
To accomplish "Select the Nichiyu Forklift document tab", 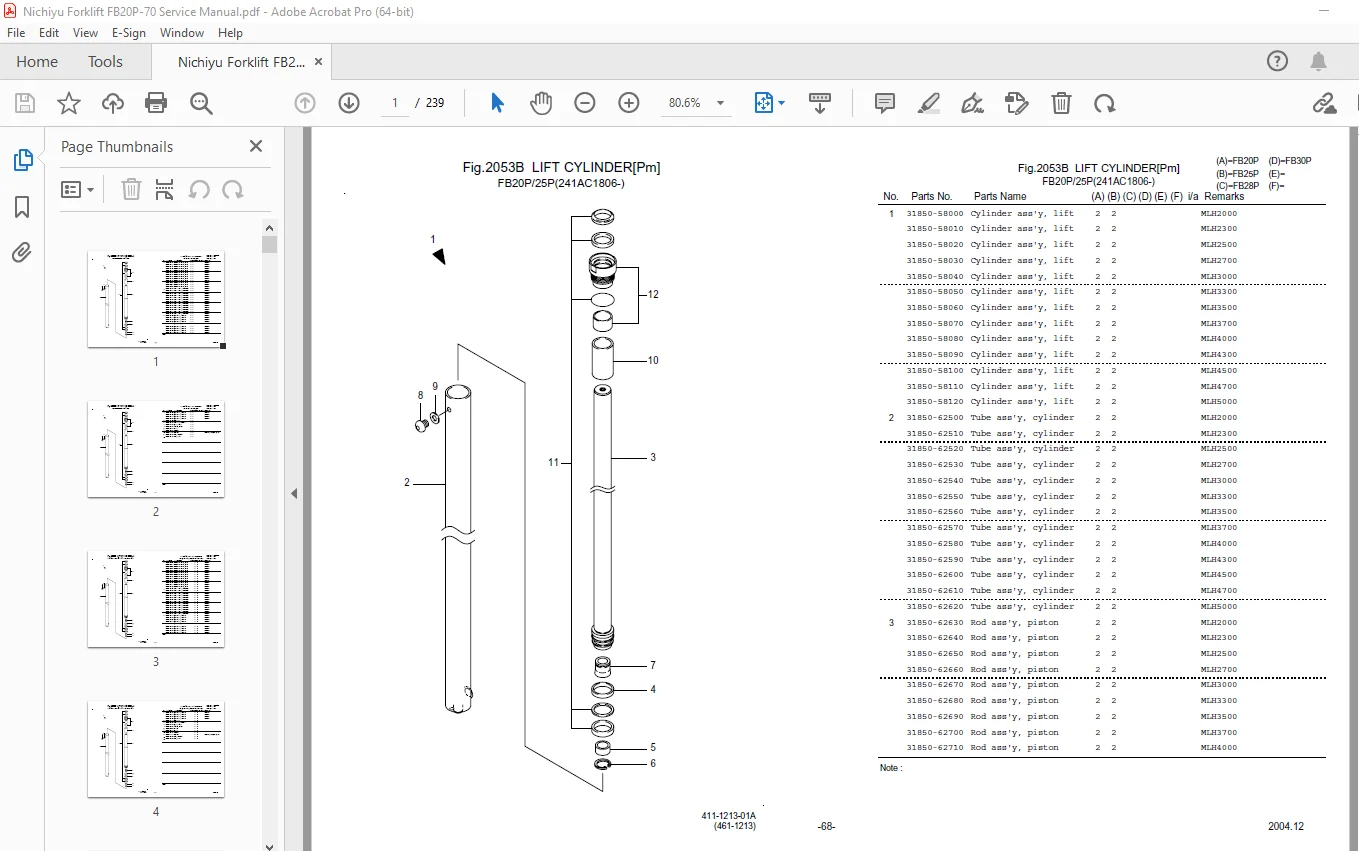I will point(241,62).
